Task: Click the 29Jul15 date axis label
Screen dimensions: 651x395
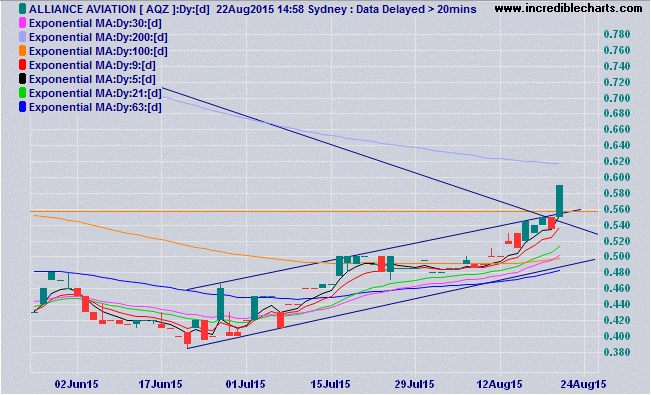Action: (414, 384)
